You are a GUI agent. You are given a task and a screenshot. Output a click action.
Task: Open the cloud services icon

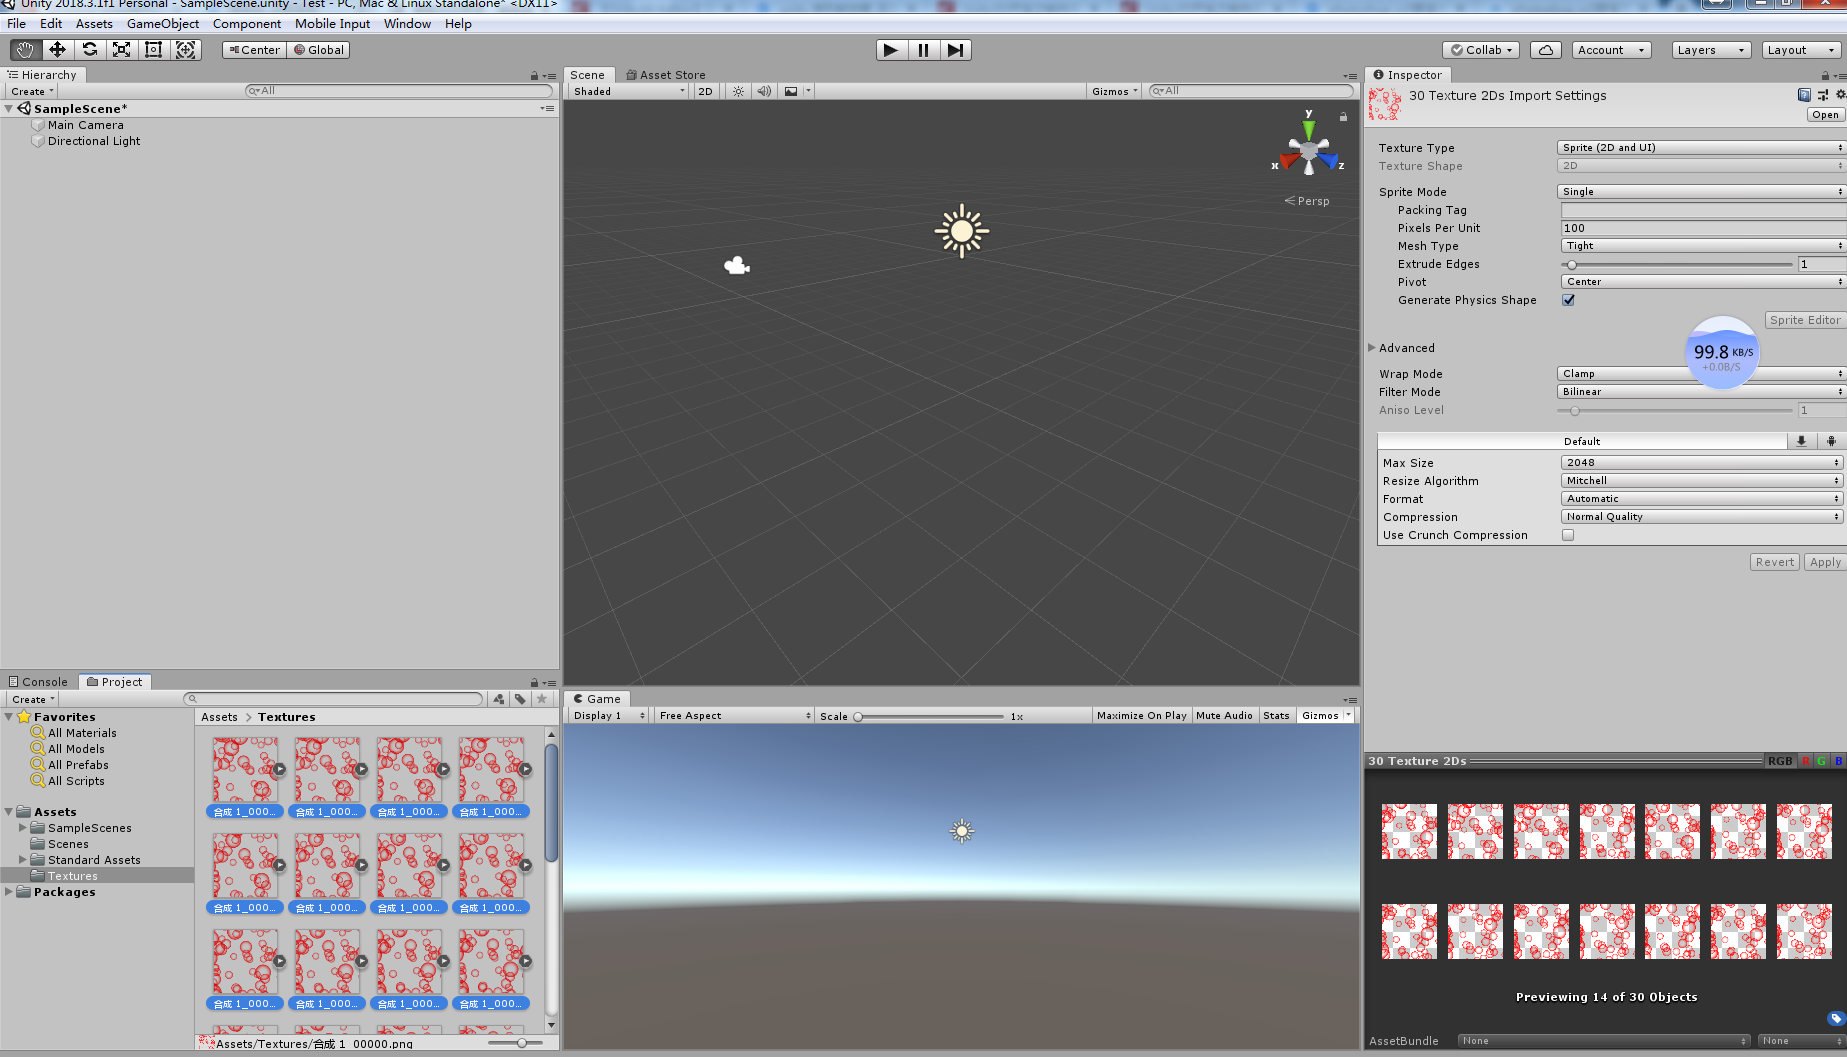click(x=1546, y=50)
